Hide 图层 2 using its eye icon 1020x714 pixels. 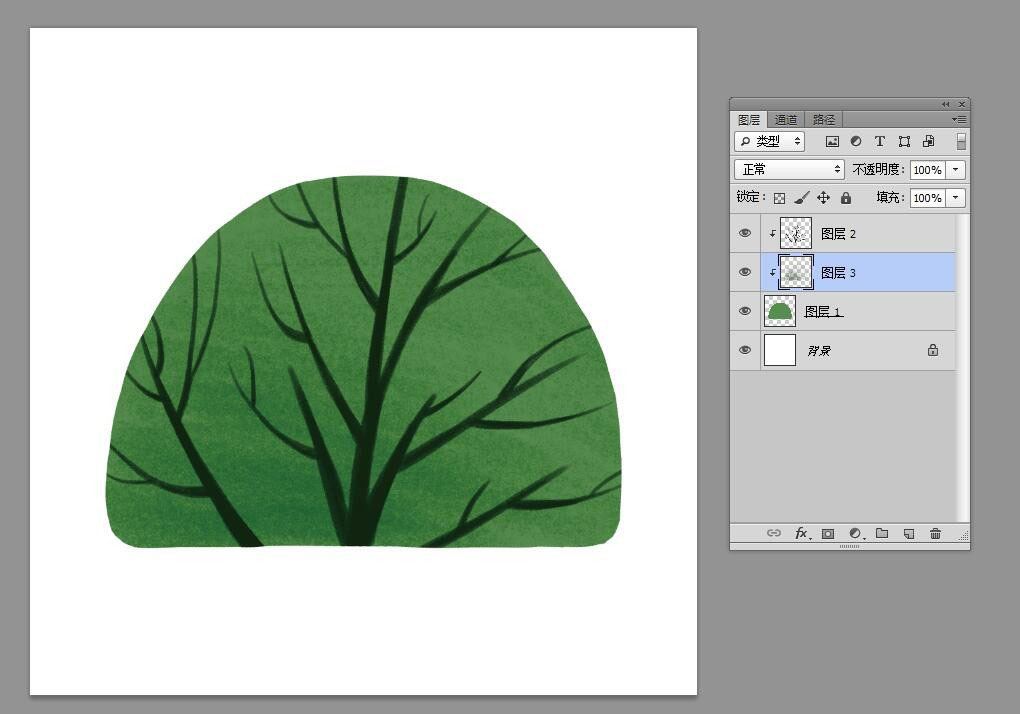pos(745,233)
